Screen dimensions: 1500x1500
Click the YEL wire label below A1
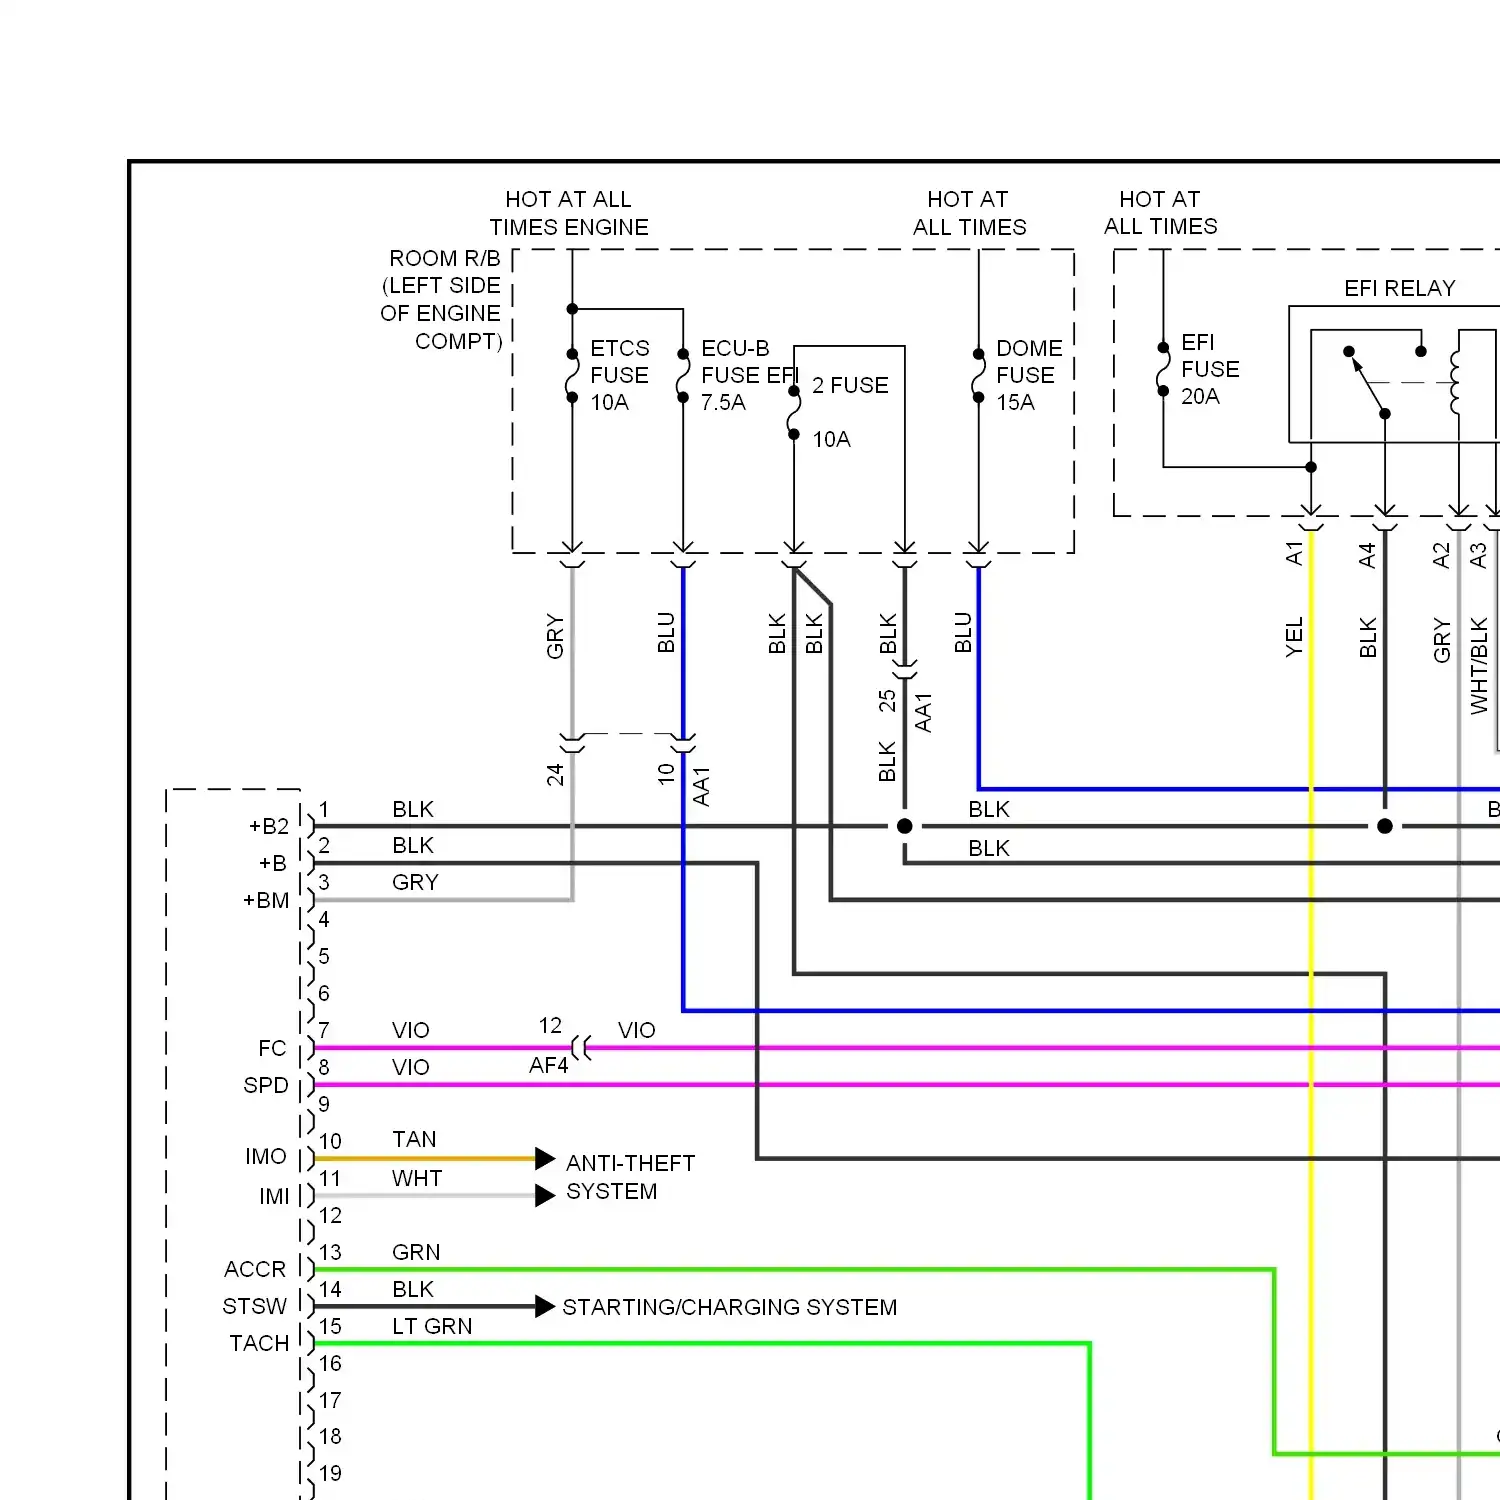coord(1294,637)
